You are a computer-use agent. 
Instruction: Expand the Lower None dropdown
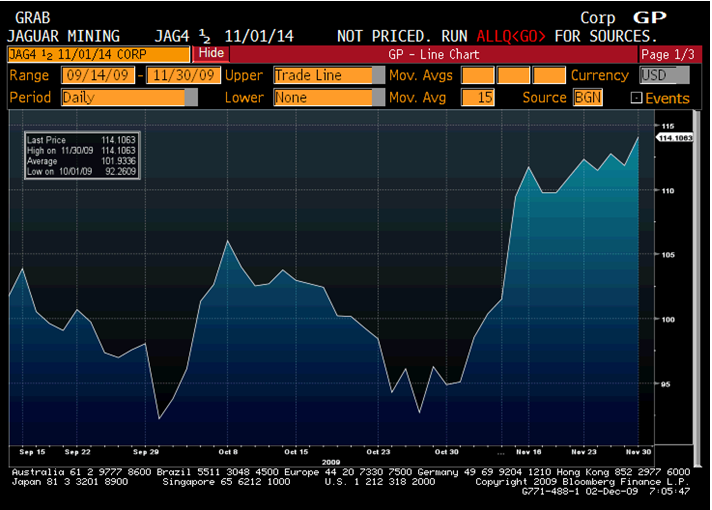(x=328, y=98)
